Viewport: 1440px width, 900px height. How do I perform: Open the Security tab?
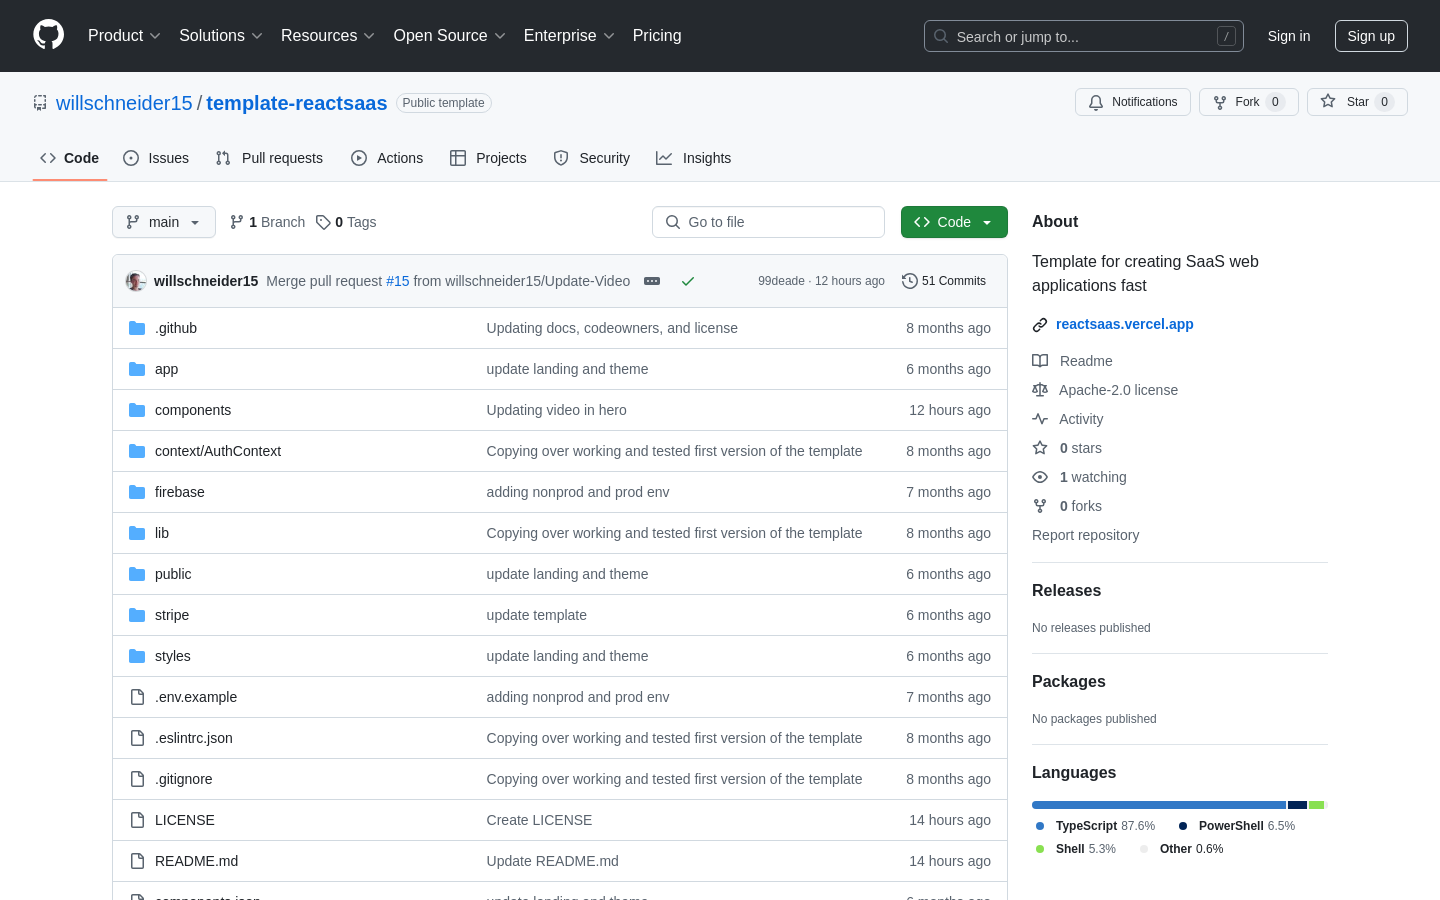[591, 158]
